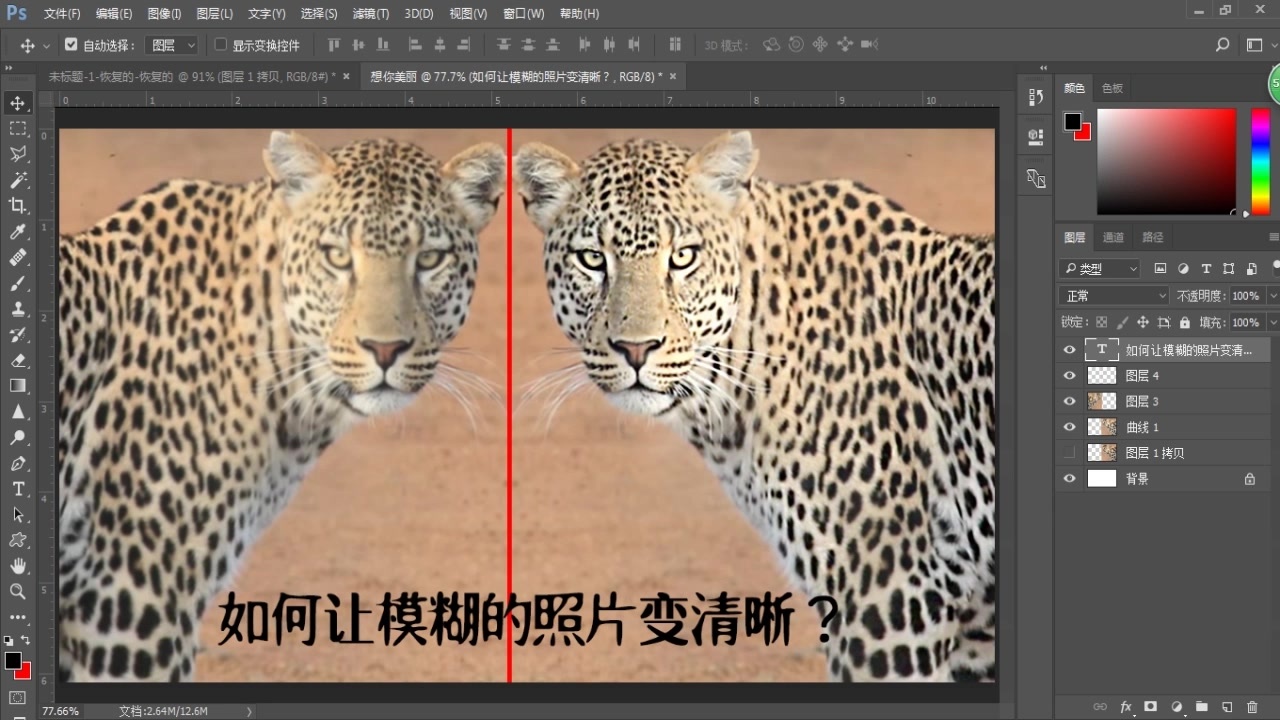Open the History panel icon

click(x=1036, y=97)
